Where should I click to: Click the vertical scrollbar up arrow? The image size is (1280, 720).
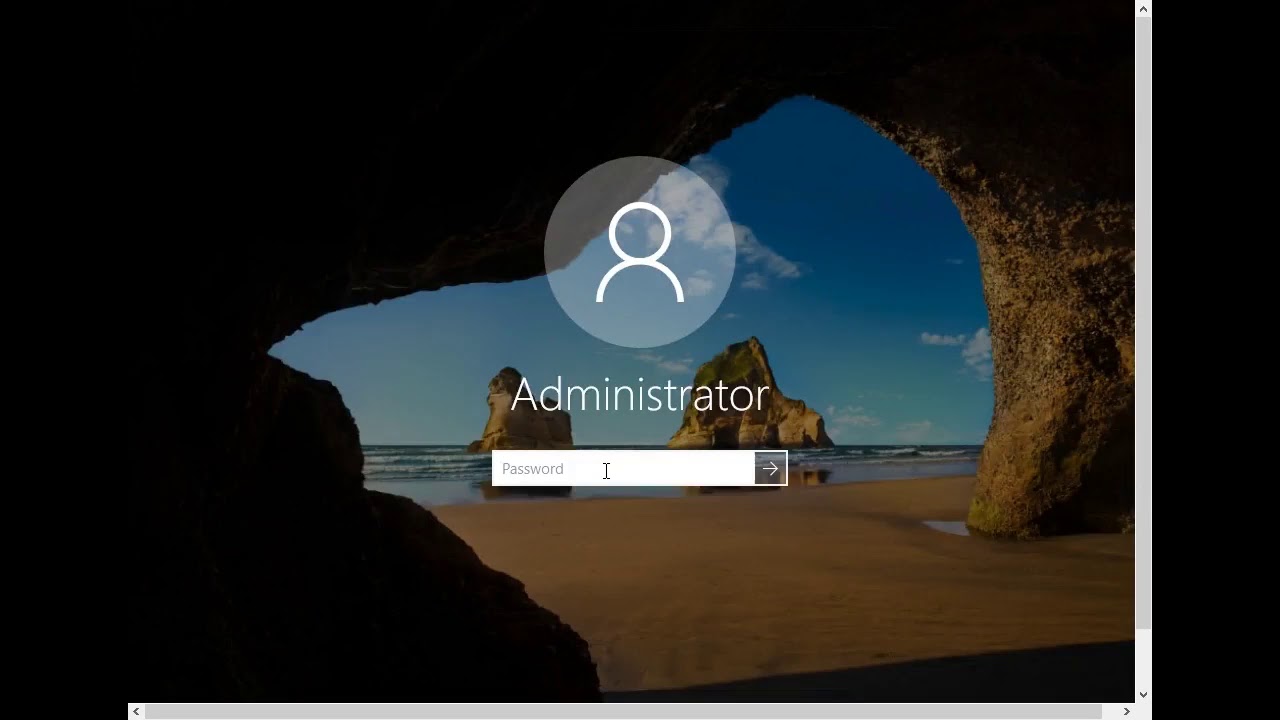1143,8
